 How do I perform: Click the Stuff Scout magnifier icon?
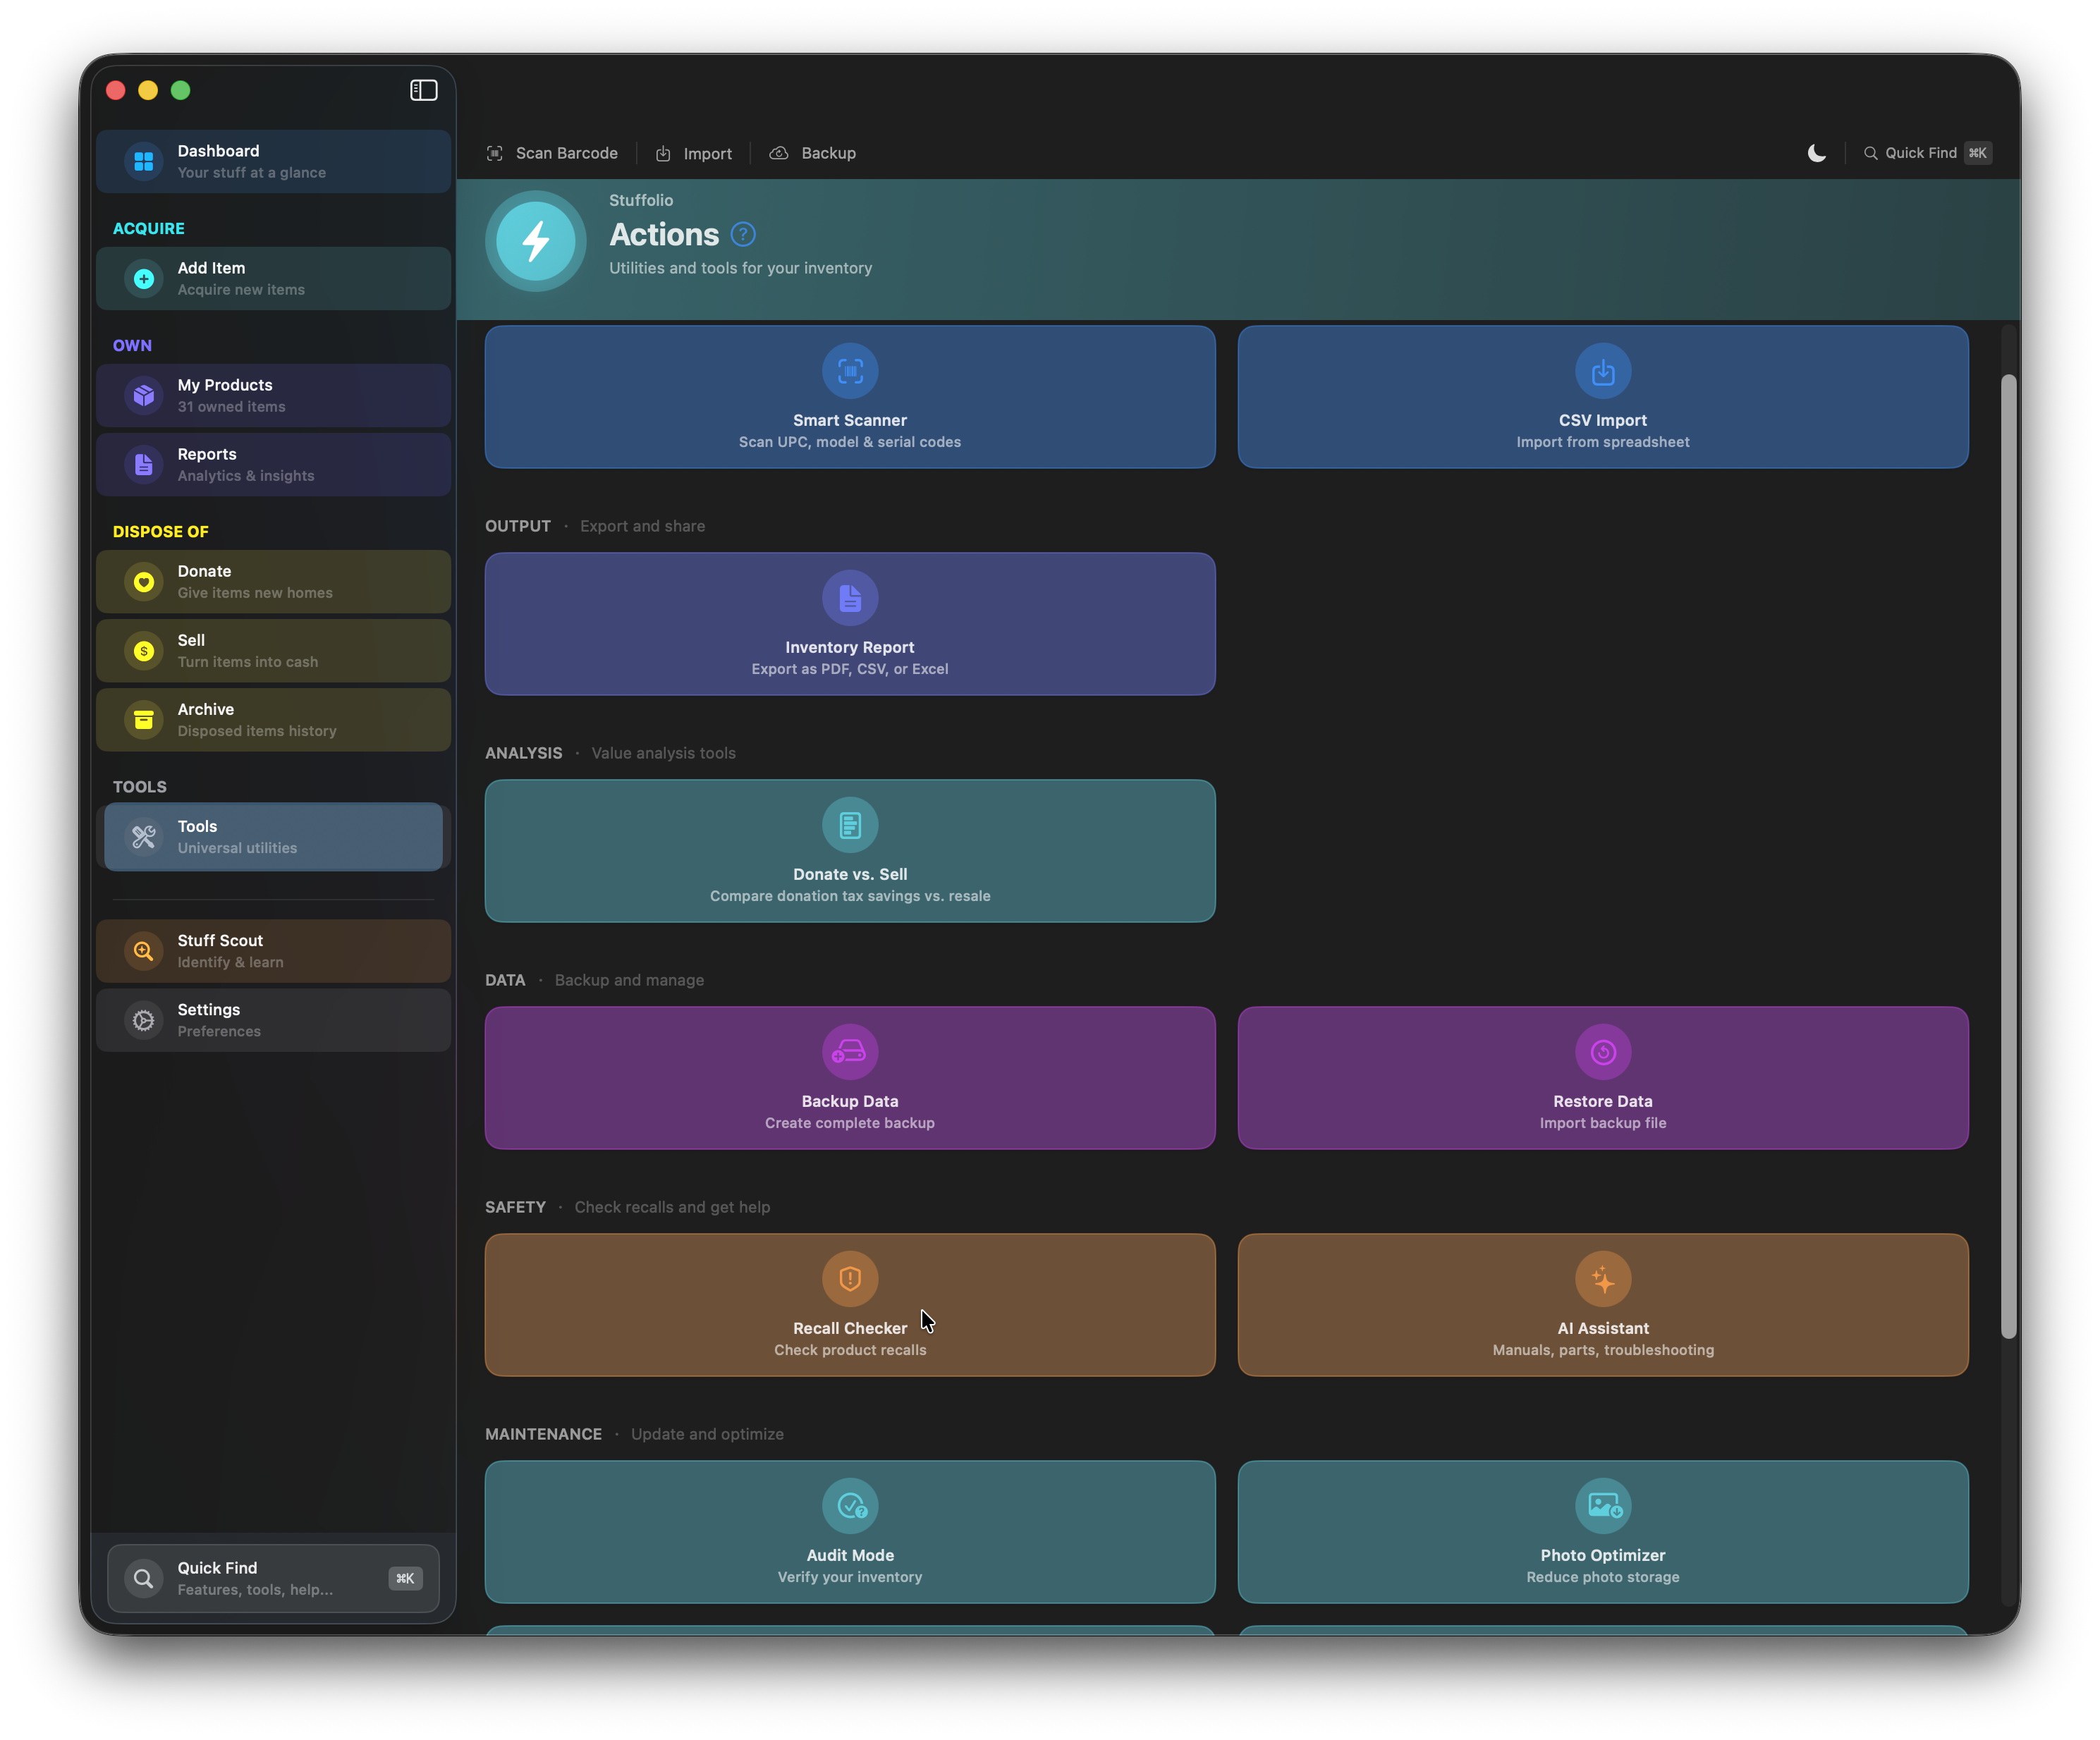click(143, 950)
